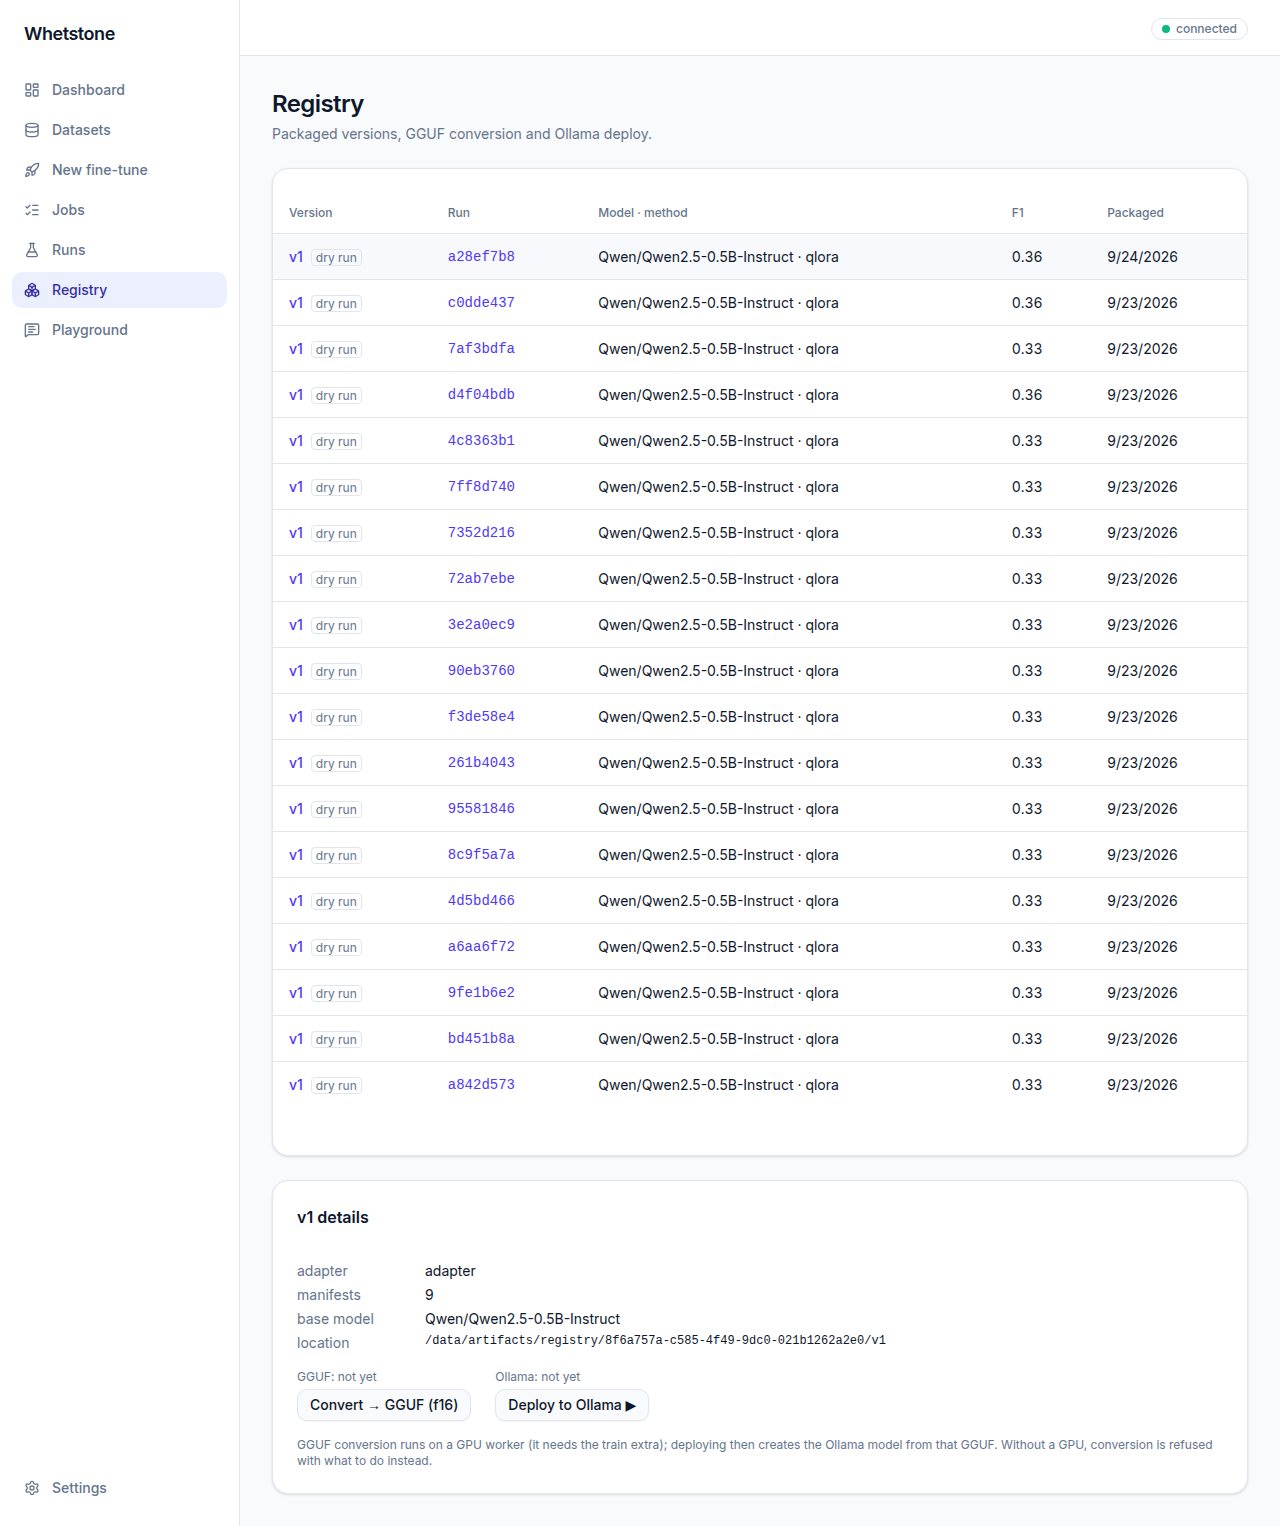1280x1526 pixels.
Task: Click the F1 column header
Action: [x=1018, y=213]
